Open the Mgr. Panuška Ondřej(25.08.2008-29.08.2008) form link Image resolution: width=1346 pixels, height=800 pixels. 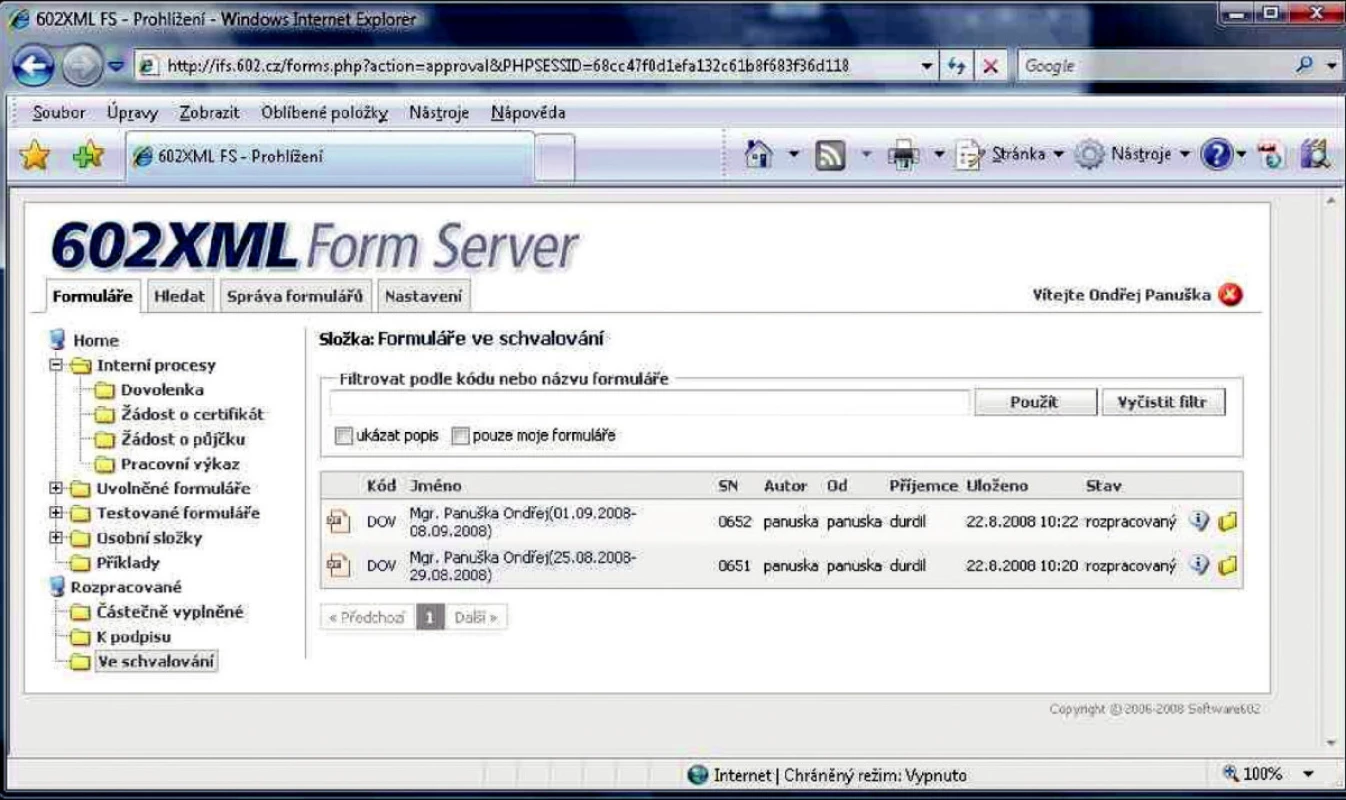(x=522, y=565)
